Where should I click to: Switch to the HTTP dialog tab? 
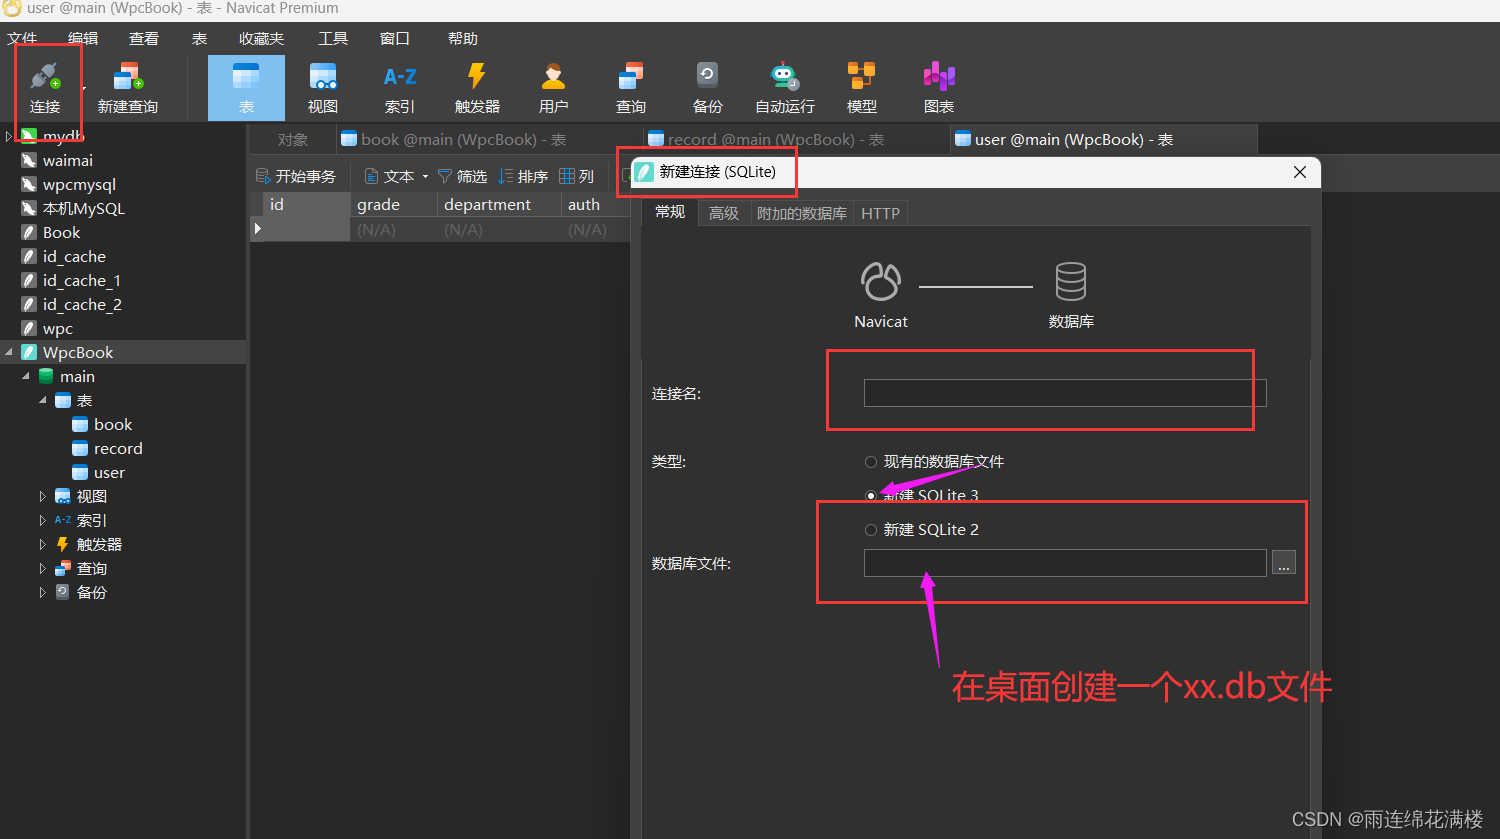pyautogui.click(x=880, y=213)
